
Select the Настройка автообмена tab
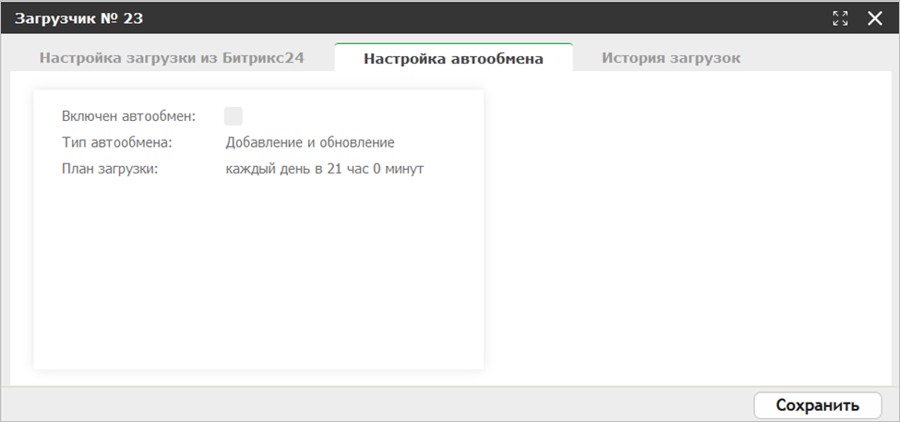(x=453, y=58)
